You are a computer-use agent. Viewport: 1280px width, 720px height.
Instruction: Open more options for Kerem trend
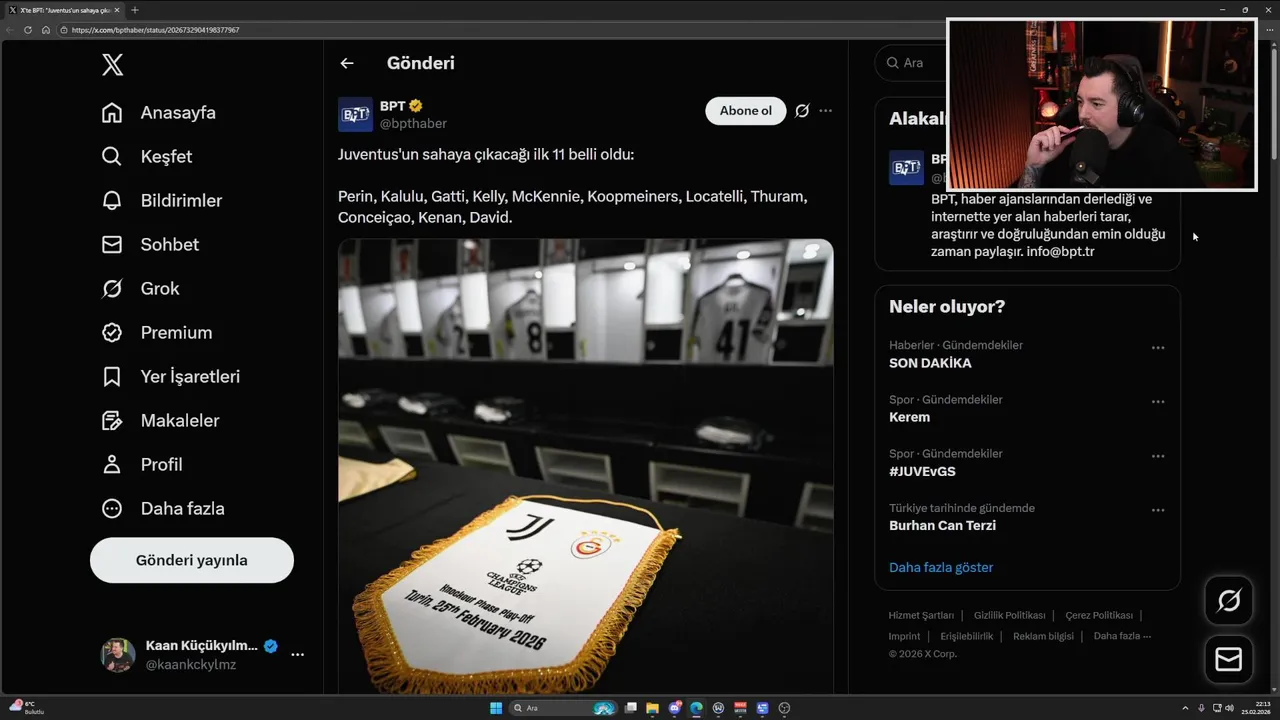click(1158, 402)
